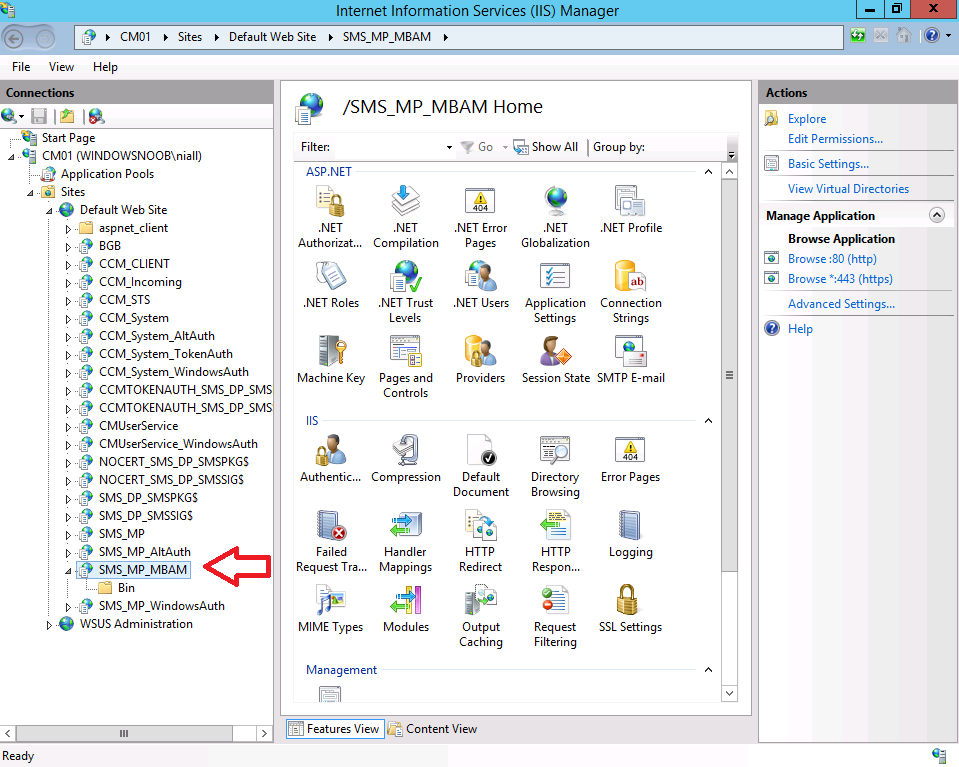Image resolution: width=959 pixels, height=767 pixels.
Task: Select the Bin folder under SMS_MP_MBAM
Action: click(126, 588)
